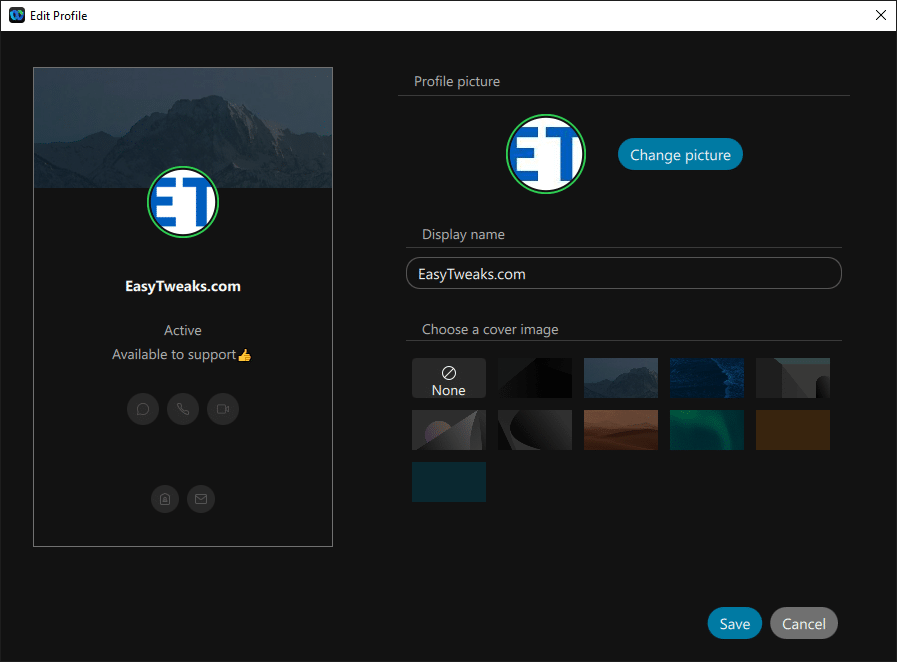Click the EasyTweaks.com name in preview card
This screenshot has width=897, height=662.
pyautogui.click(x=183, y=286)
